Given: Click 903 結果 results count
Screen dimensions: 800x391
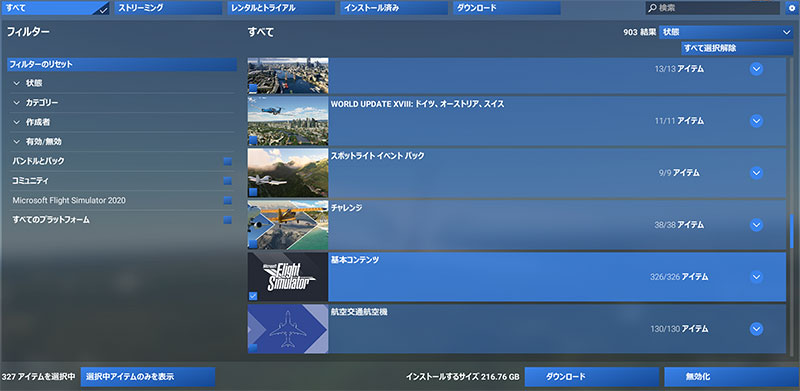Looking at the screenshot, I should pyautogui.click(x=639, y=32).
